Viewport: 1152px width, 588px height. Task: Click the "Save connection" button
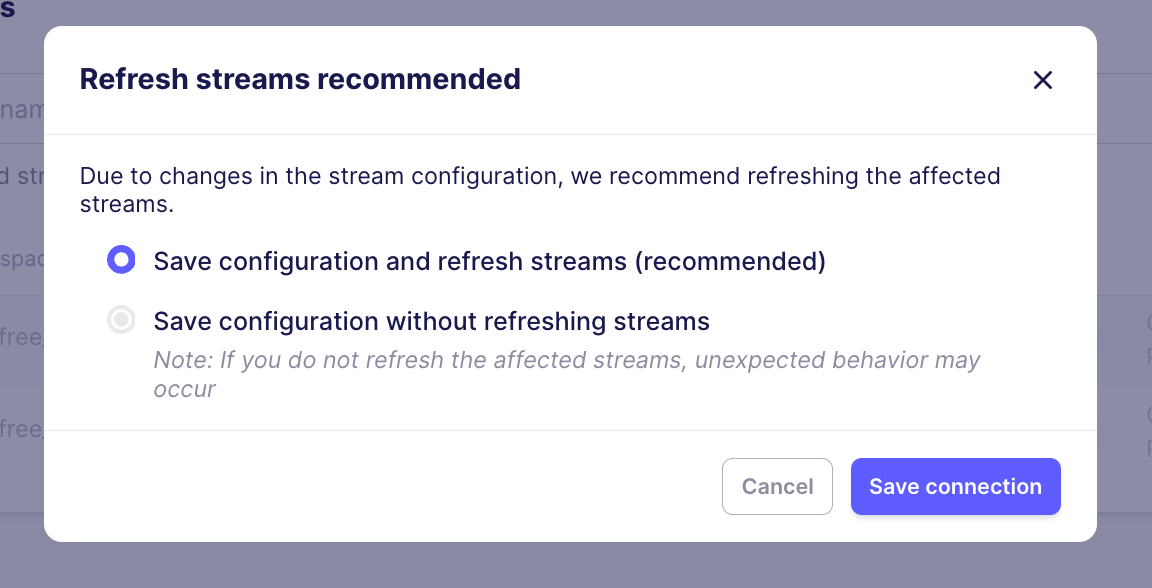pyautogui.click(x=955, y=486)
